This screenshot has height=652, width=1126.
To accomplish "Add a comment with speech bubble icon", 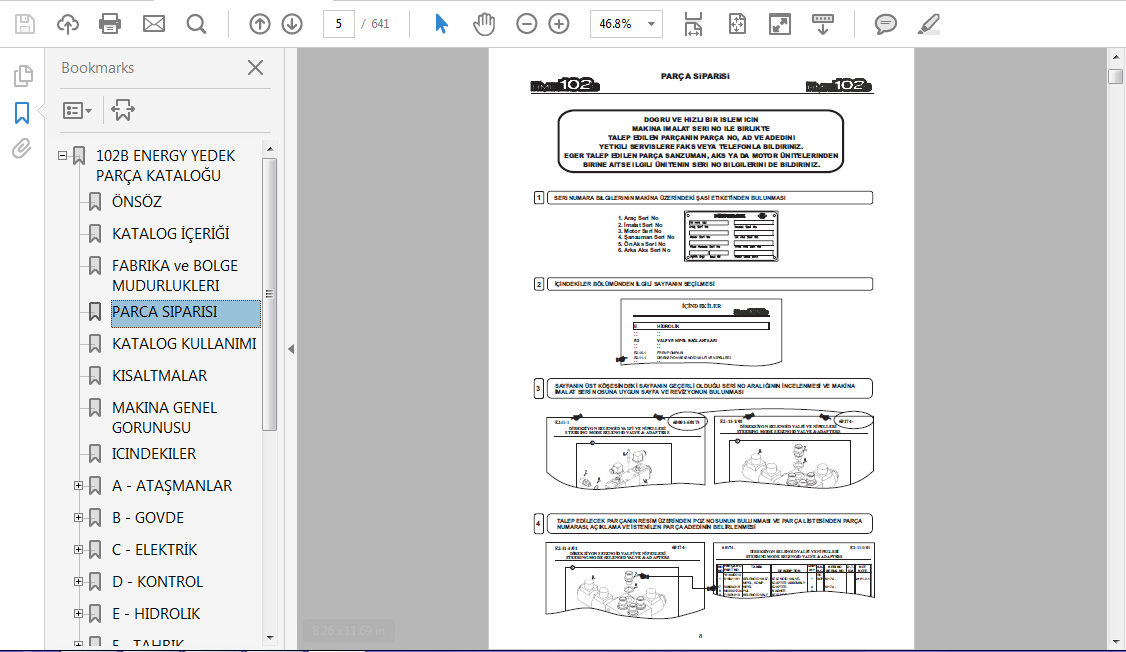I will point(885,24).
